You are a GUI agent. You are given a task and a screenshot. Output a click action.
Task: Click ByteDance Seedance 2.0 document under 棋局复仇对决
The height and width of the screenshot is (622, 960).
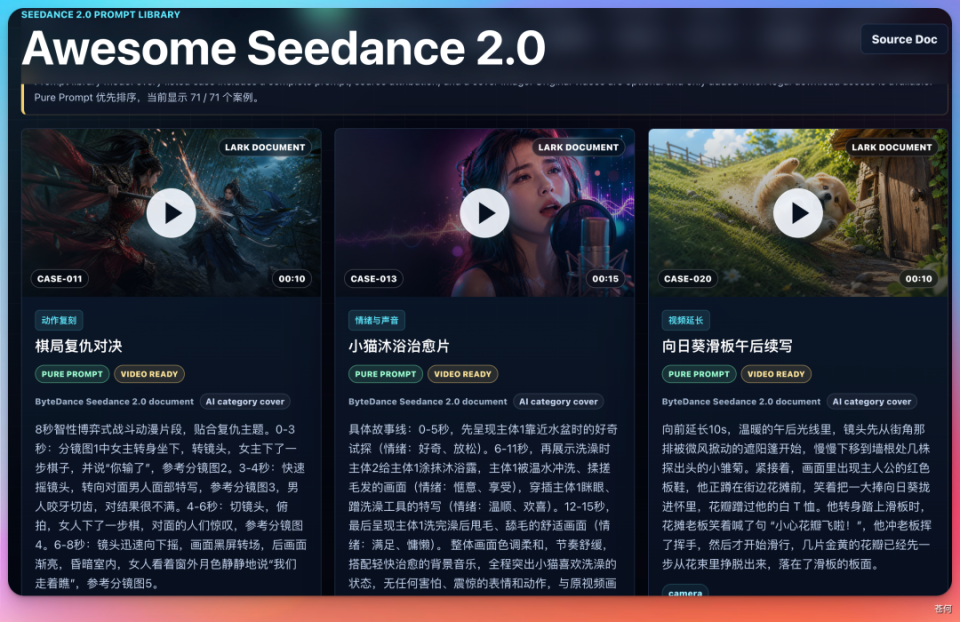coord(114,402)
